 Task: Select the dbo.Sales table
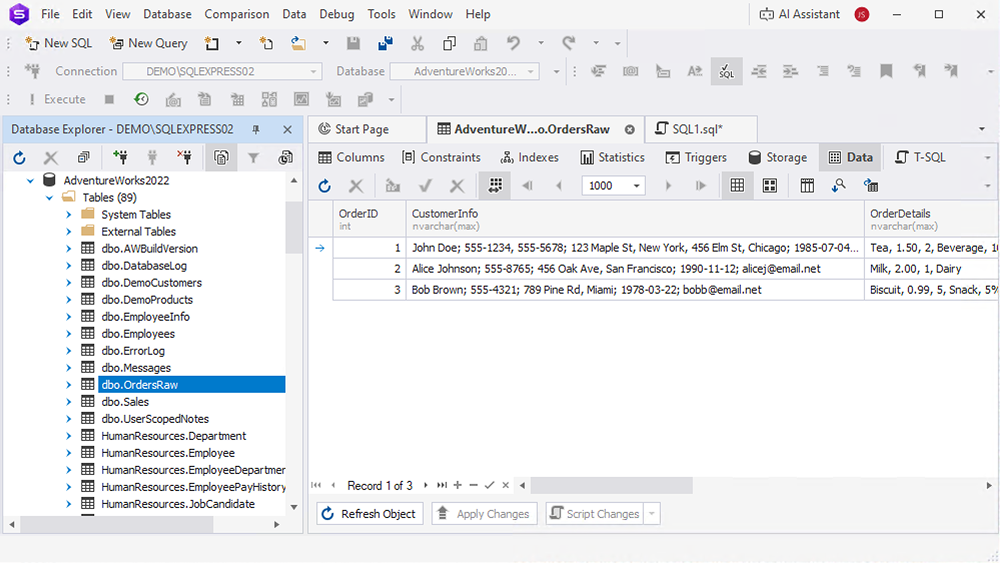(125, 402)
